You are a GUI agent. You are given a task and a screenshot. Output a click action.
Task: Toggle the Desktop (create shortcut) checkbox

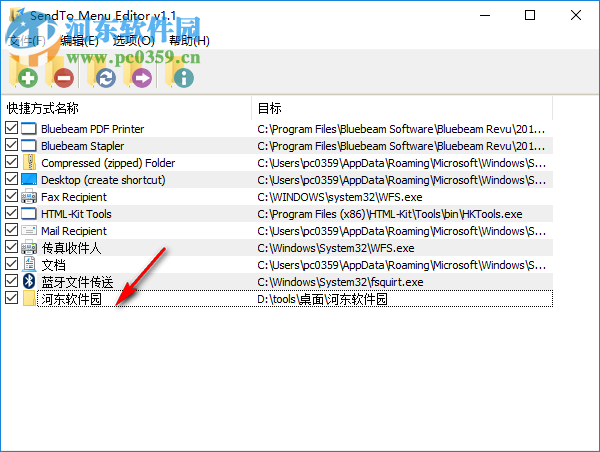[x=11, y=179]
